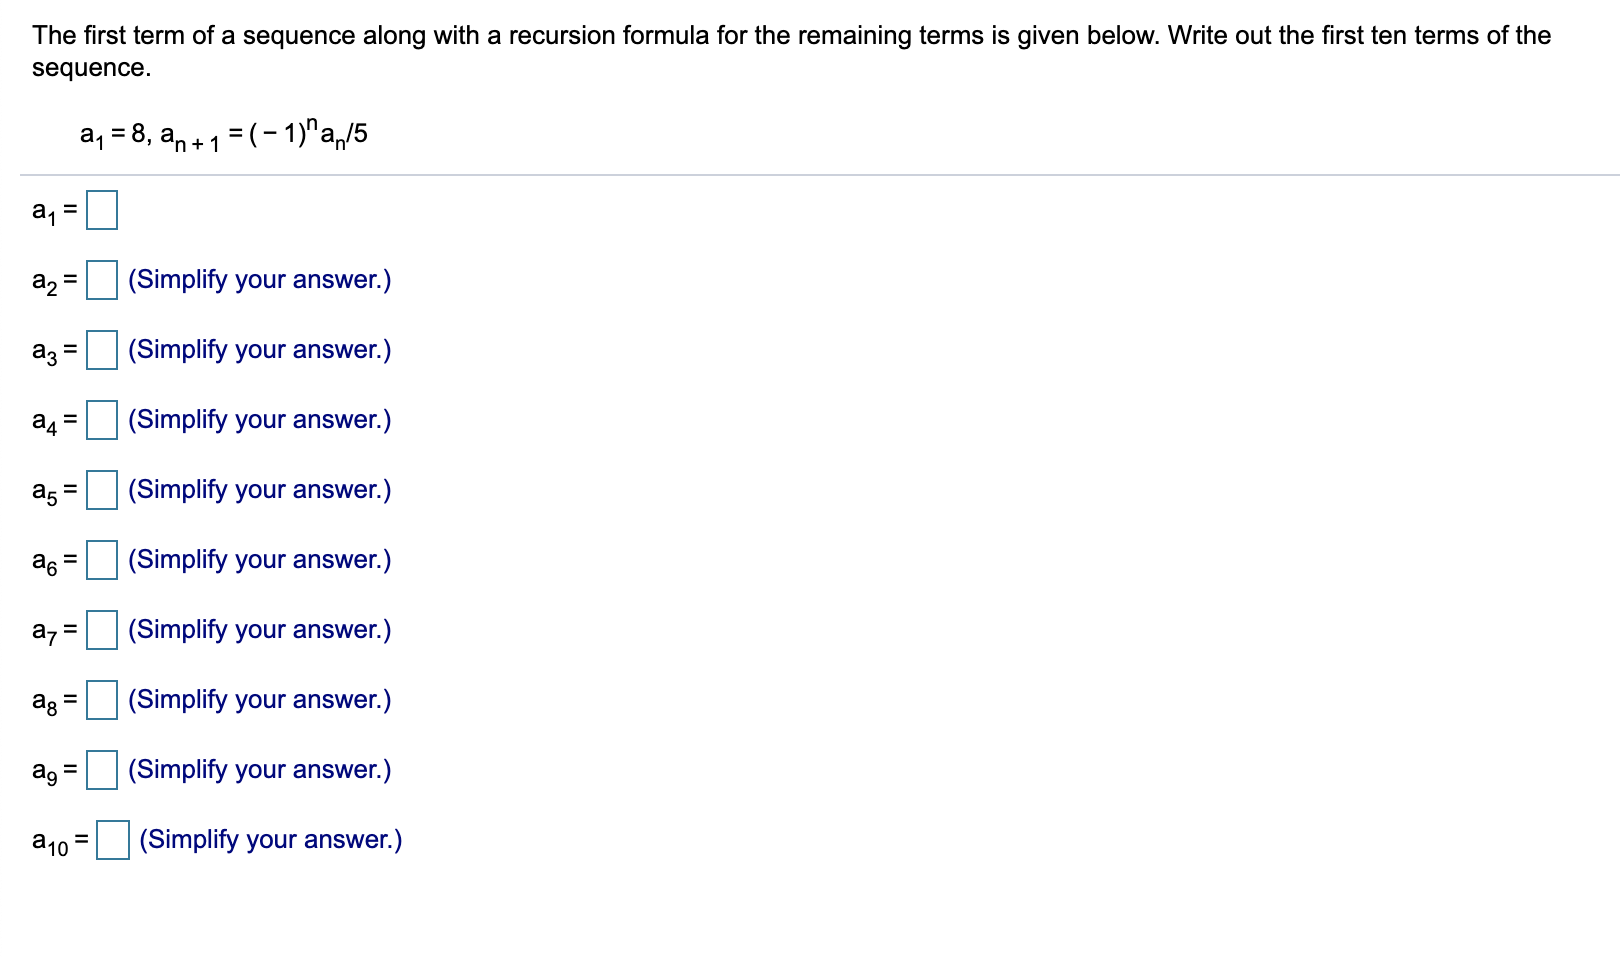Click the a7 answer box

(x=101, y=631)
